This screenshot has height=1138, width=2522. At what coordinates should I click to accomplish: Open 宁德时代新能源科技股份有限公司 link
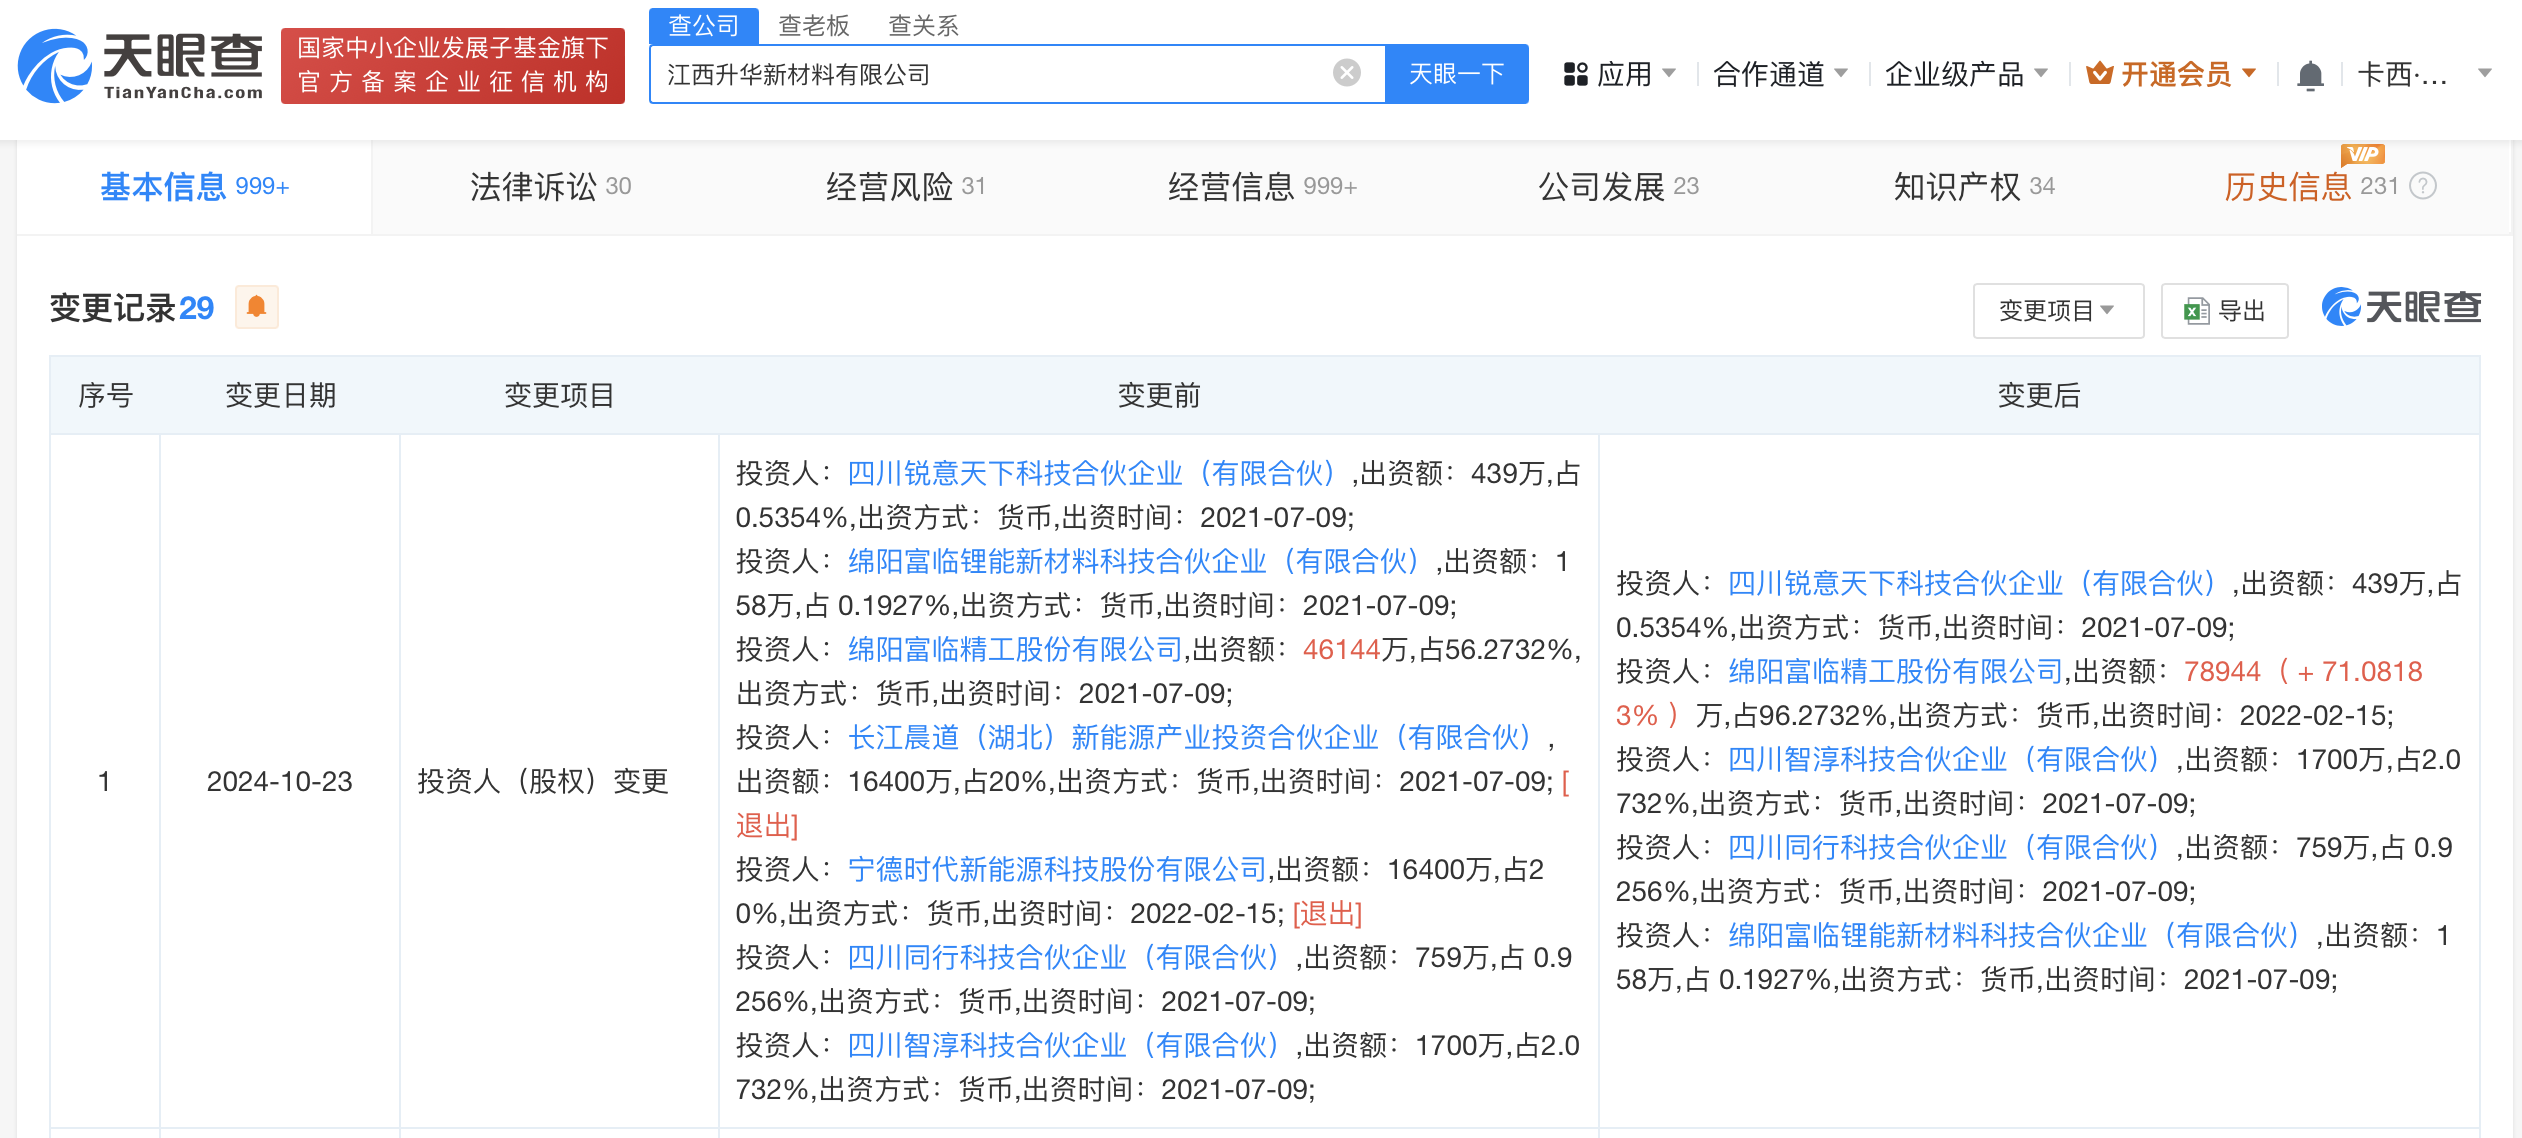pos(1057,869)
